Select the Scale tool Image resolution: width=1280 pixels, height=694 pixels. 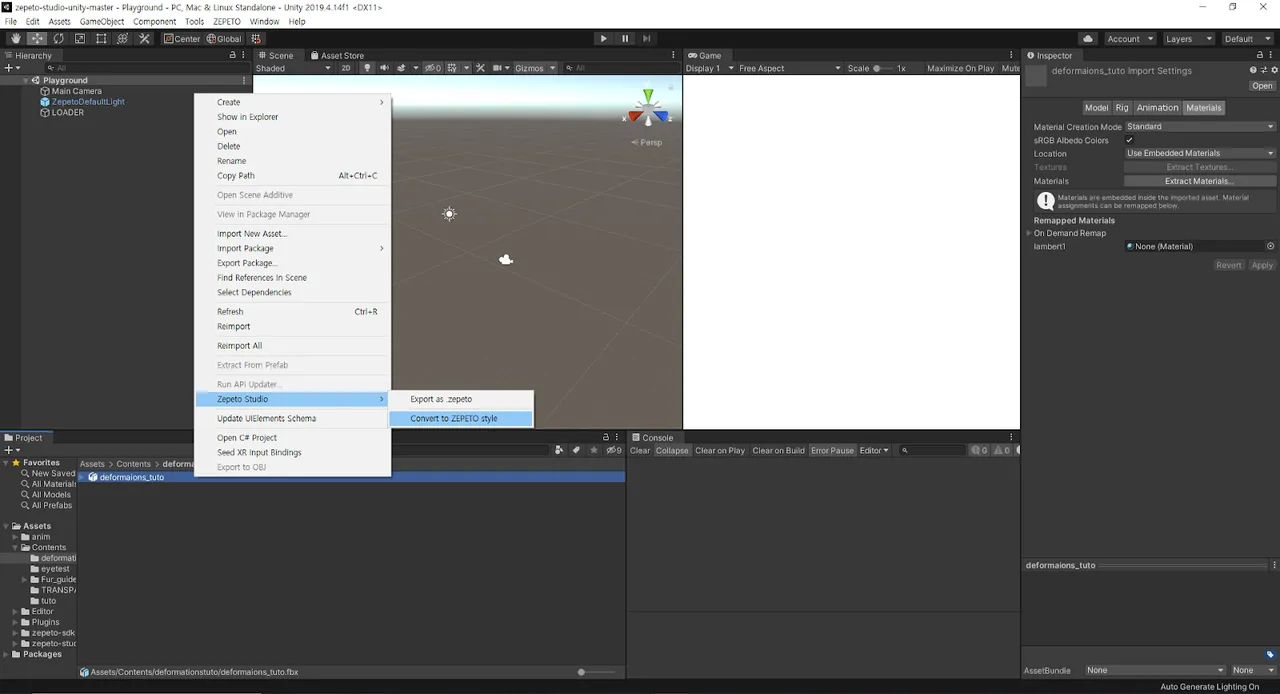[80, 37]
